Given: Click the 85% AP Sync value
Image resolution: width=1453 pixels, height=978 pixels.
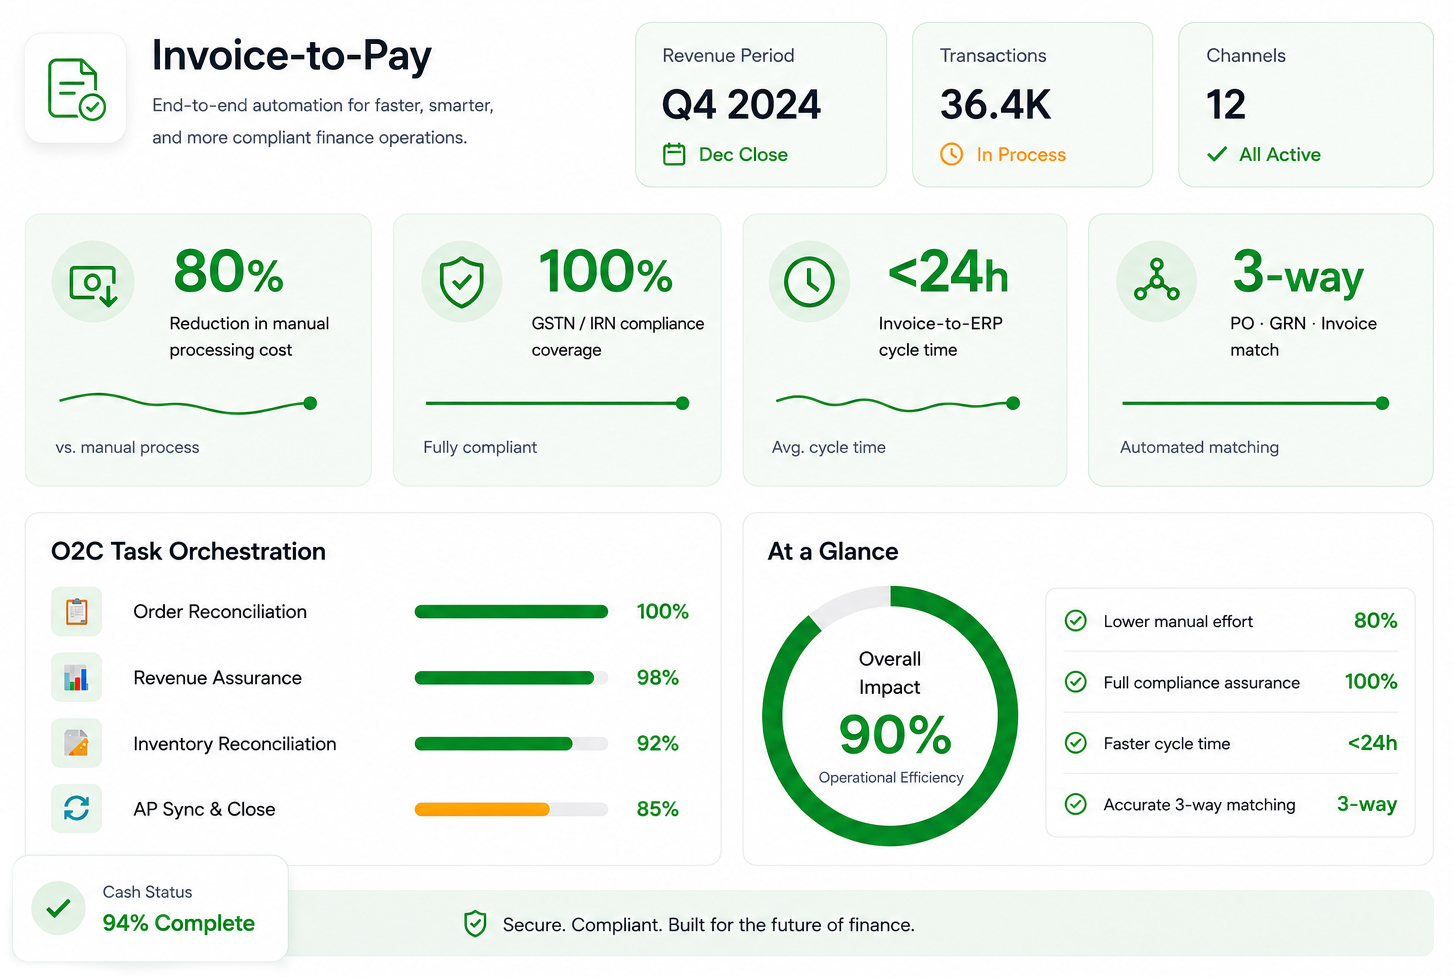Looking at the screenshot, I should tap(658, 809).
